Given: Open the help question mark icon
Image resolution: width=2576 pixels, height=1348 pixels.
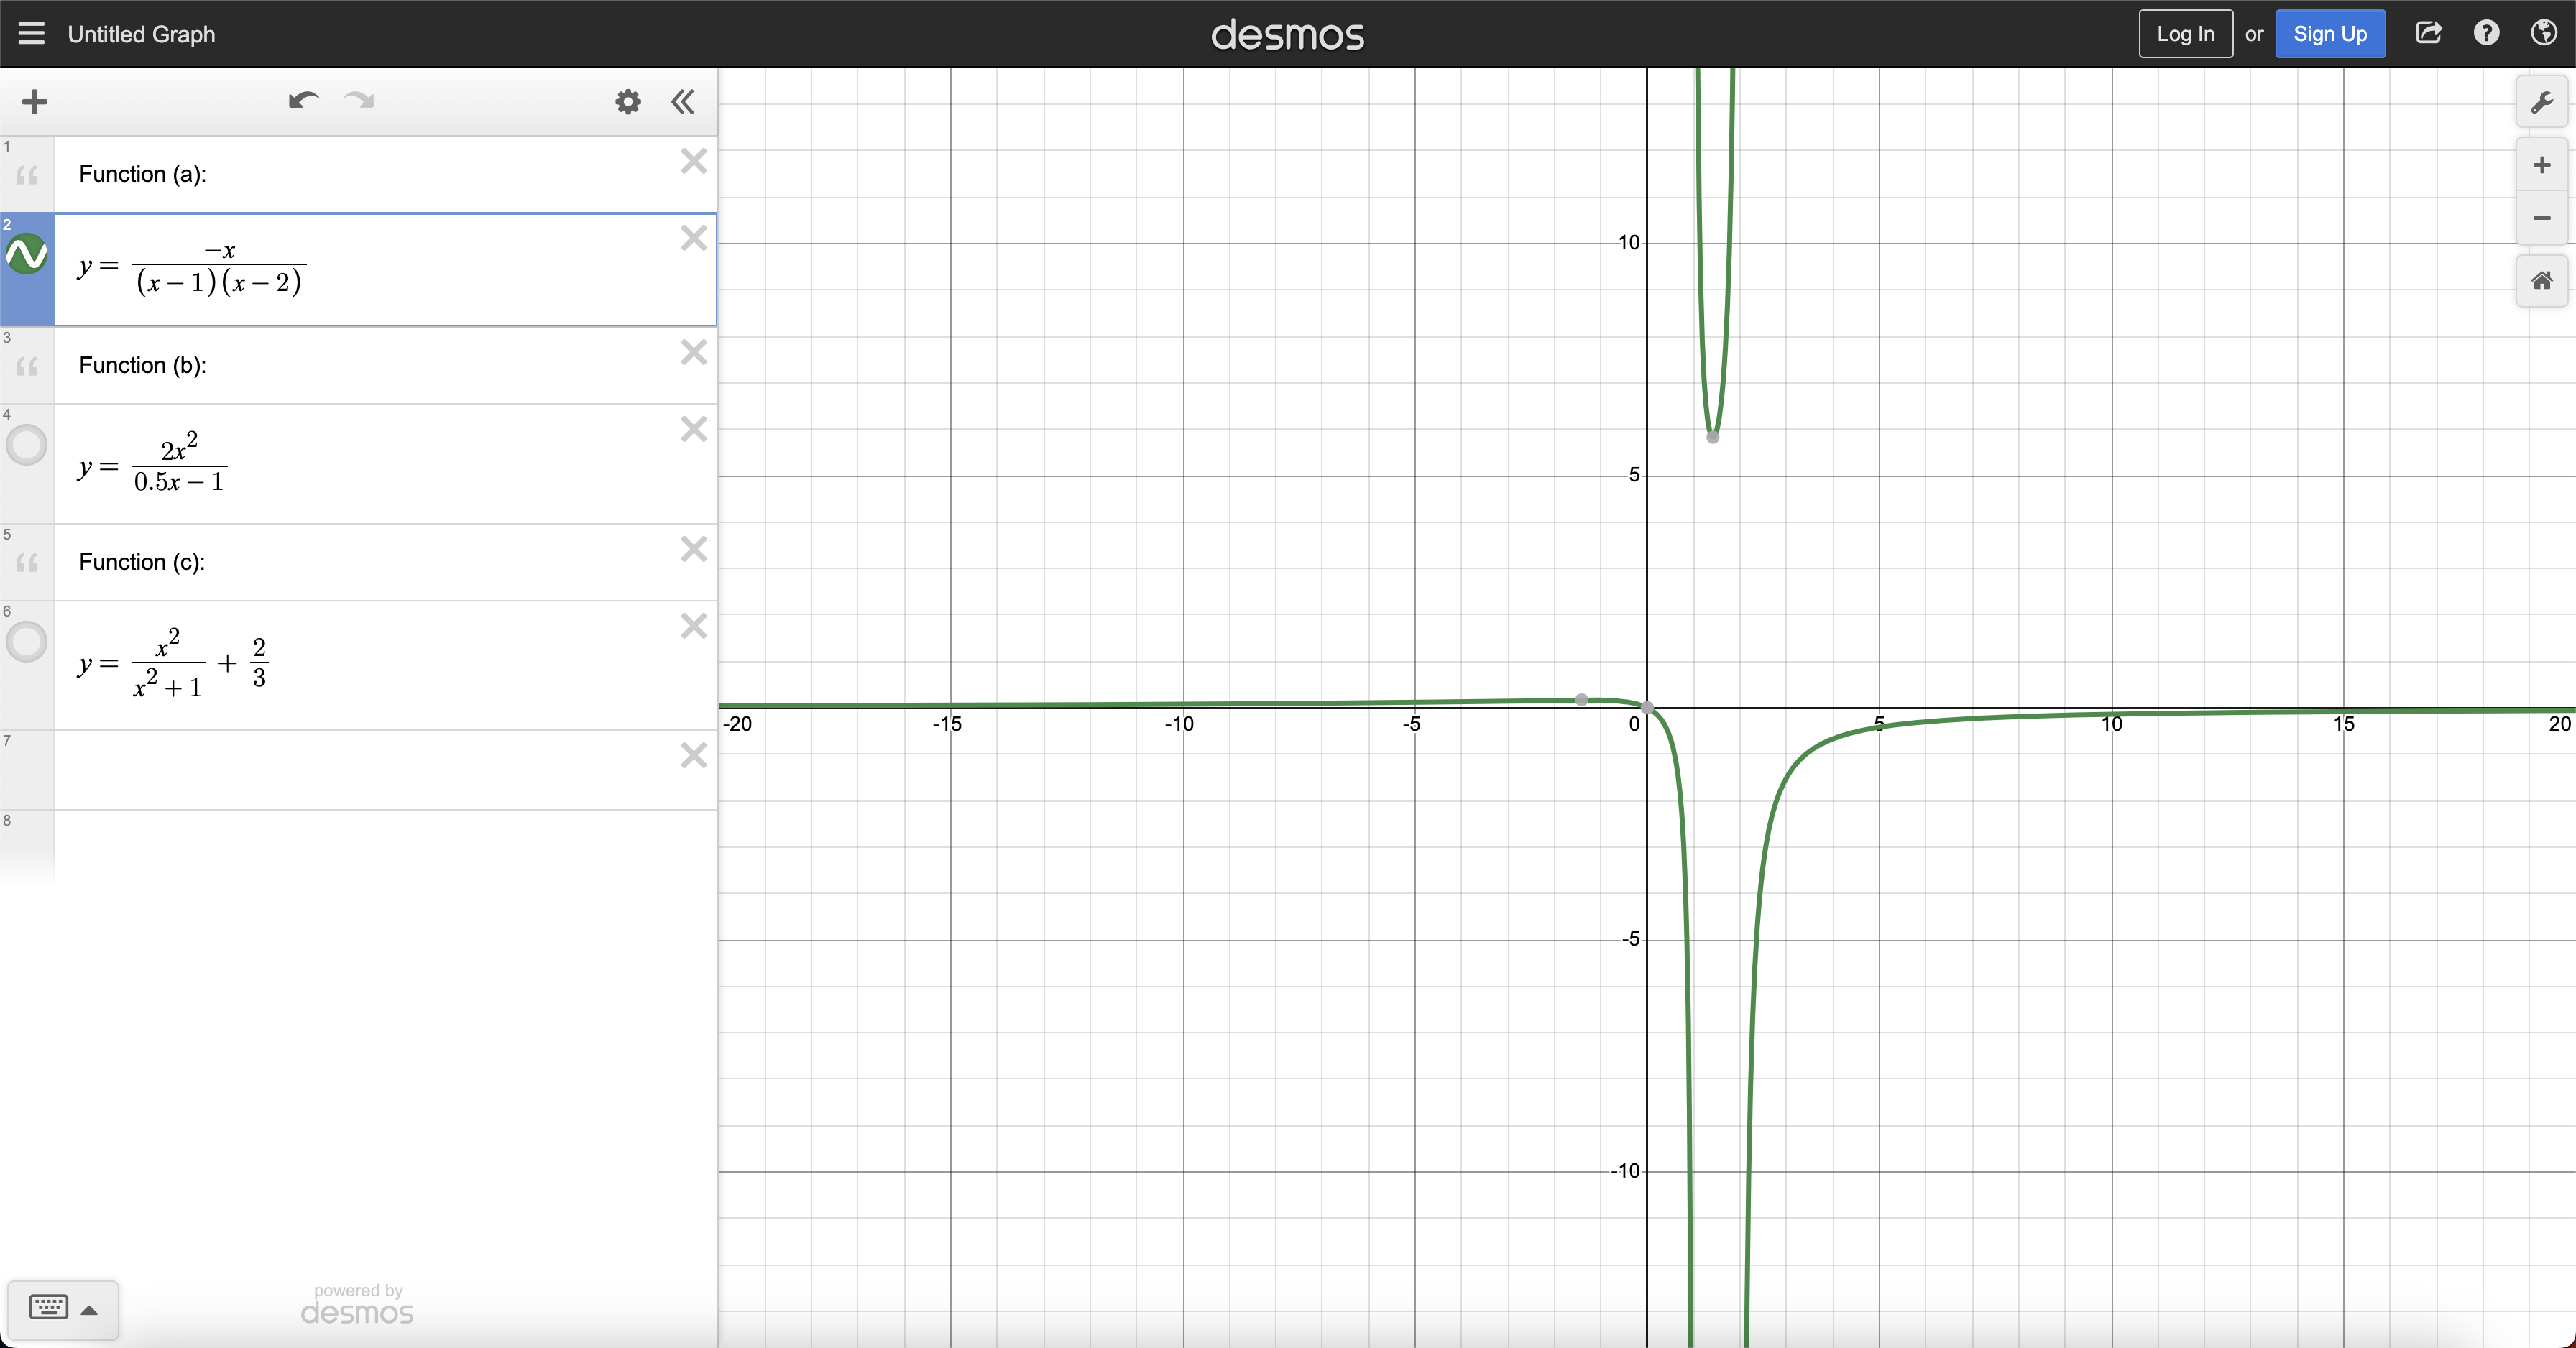Looking at the screenshot, I should (2488, 33).
